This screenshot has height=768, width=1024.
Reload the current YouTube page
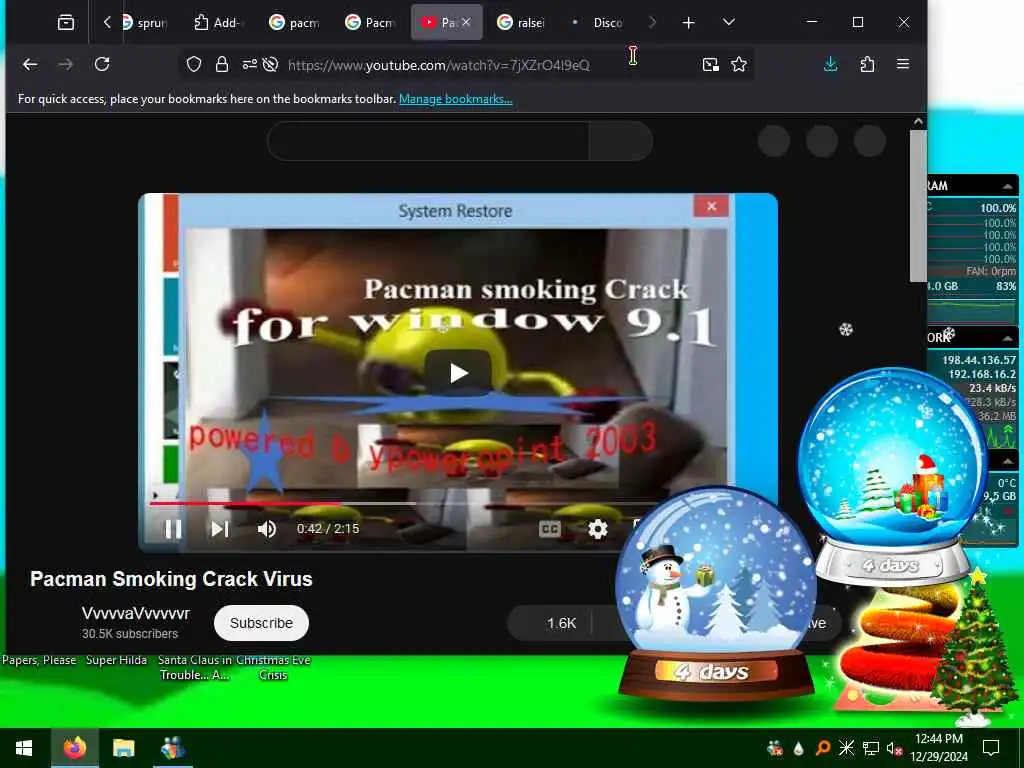(102, 64)
